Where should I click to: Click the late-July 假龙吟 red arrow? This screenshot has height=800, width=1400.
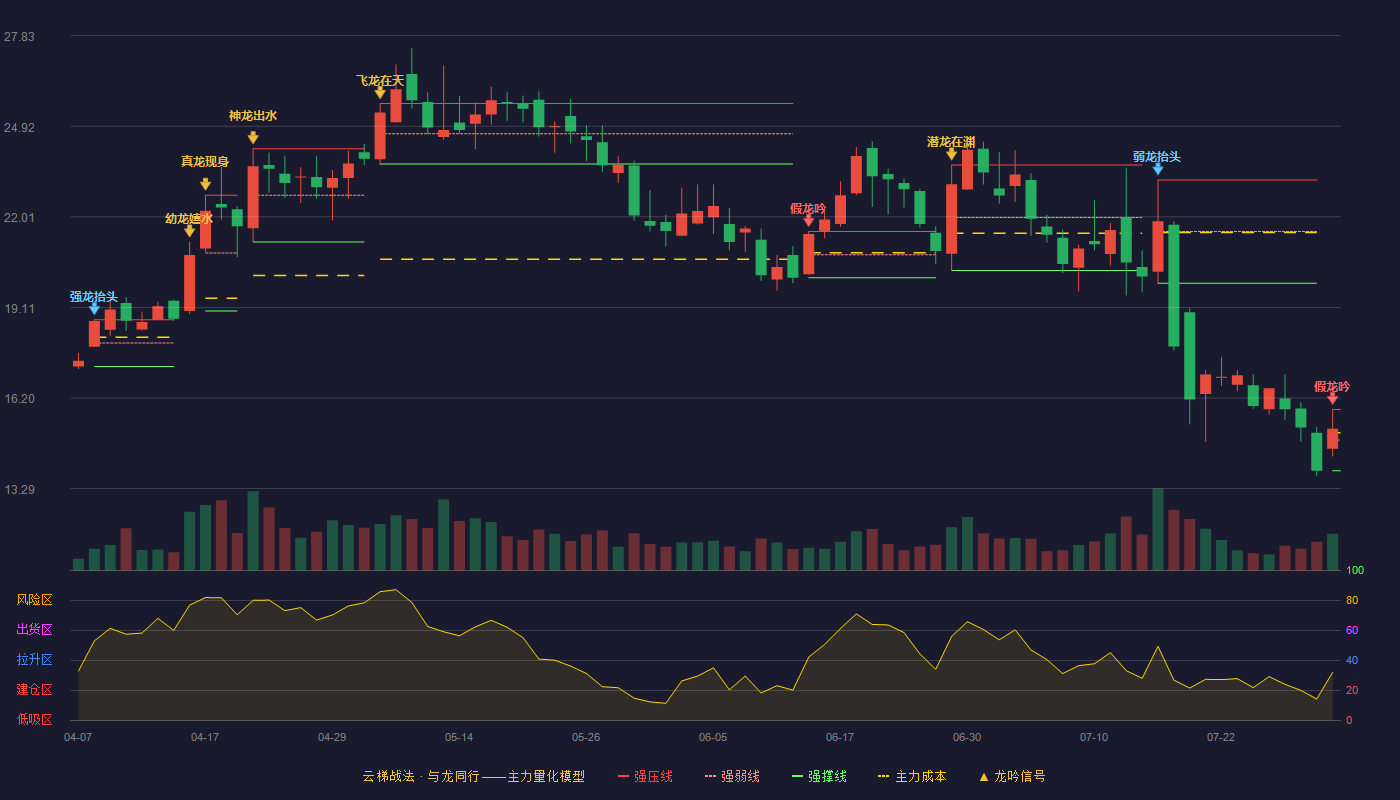1332,399
